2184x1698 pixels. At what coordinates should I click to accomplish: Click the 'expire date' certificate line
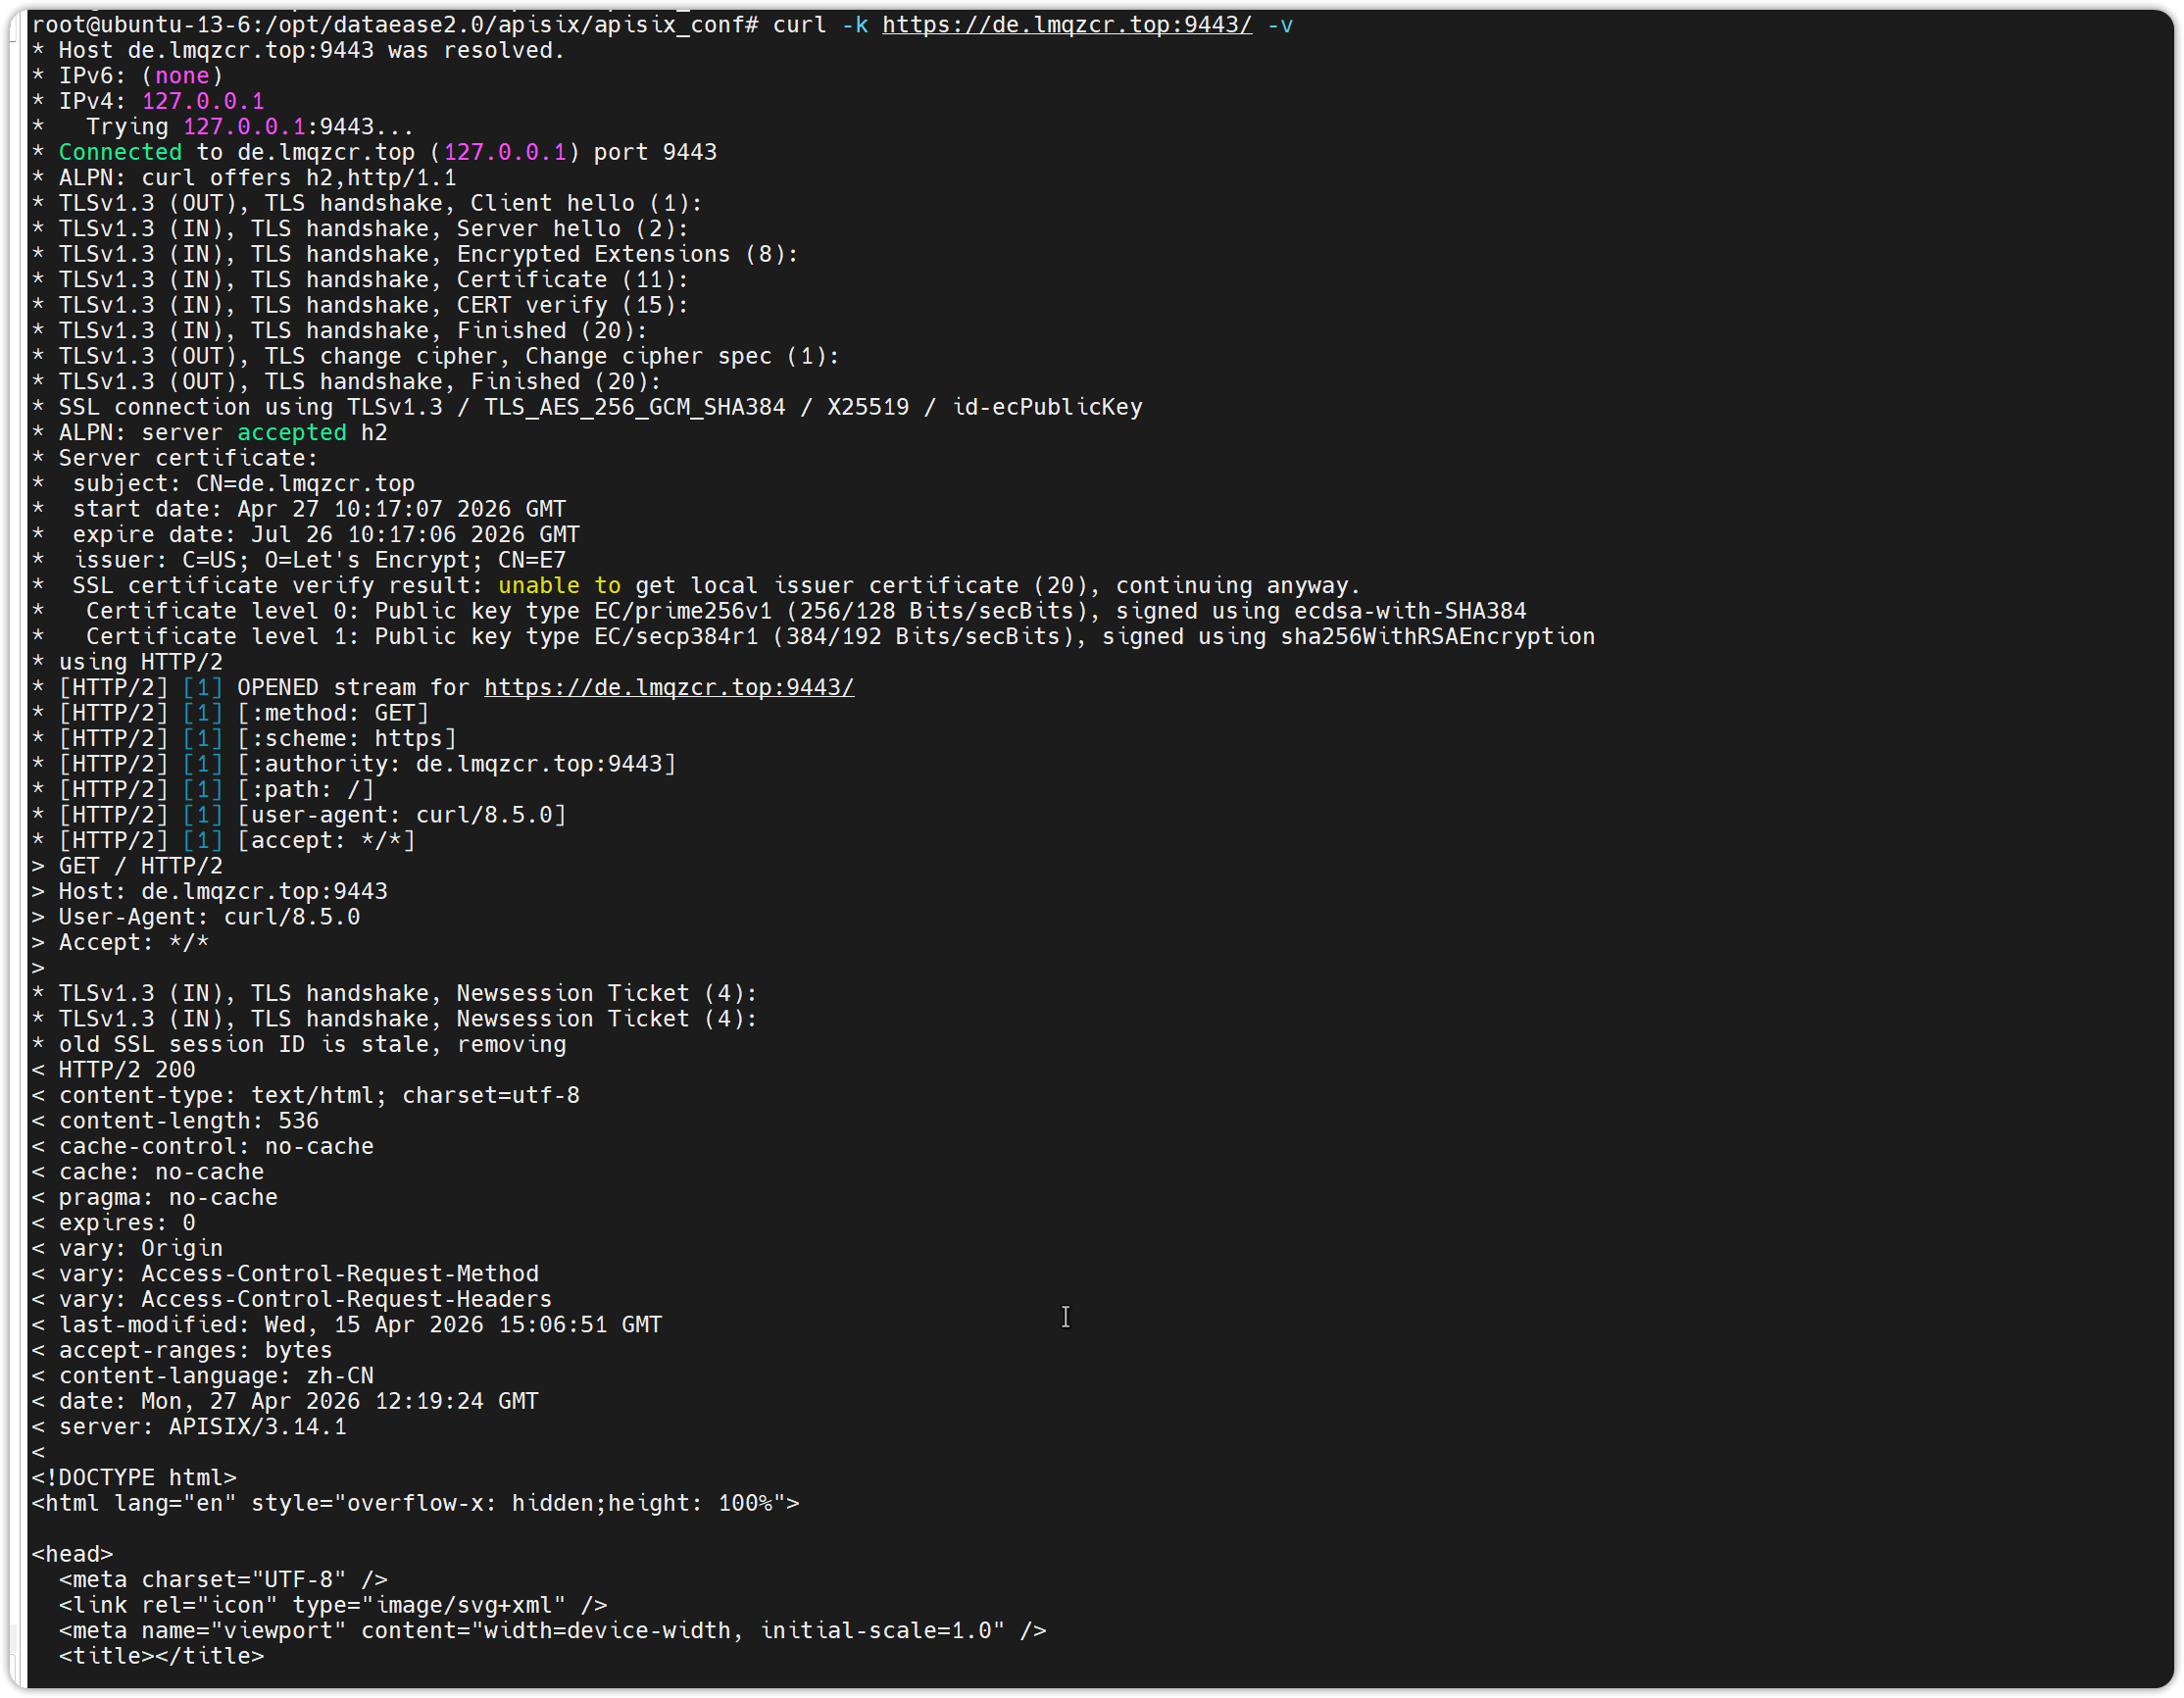pos(325,535)
